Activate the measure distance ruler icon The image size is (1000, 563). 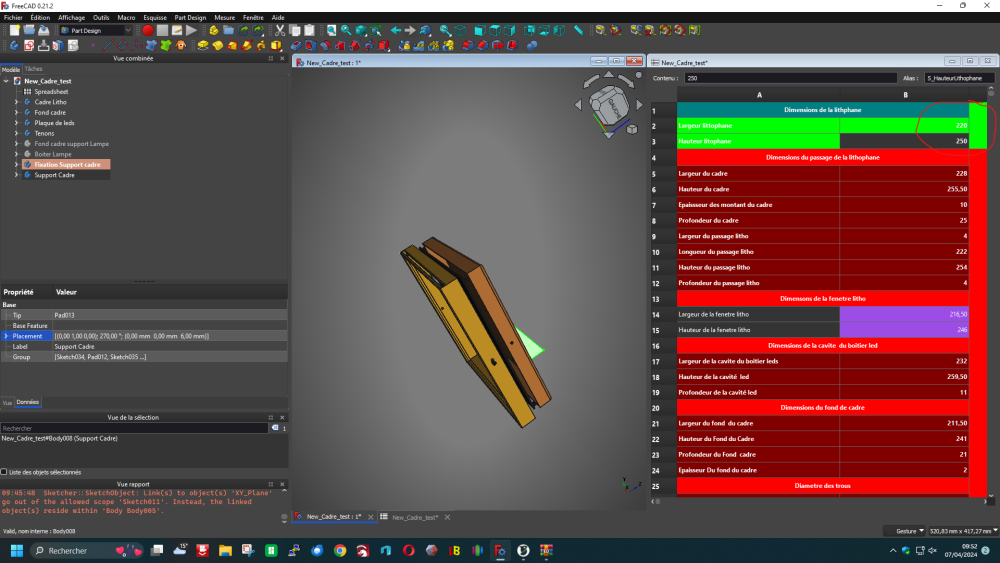click(578, 30)
